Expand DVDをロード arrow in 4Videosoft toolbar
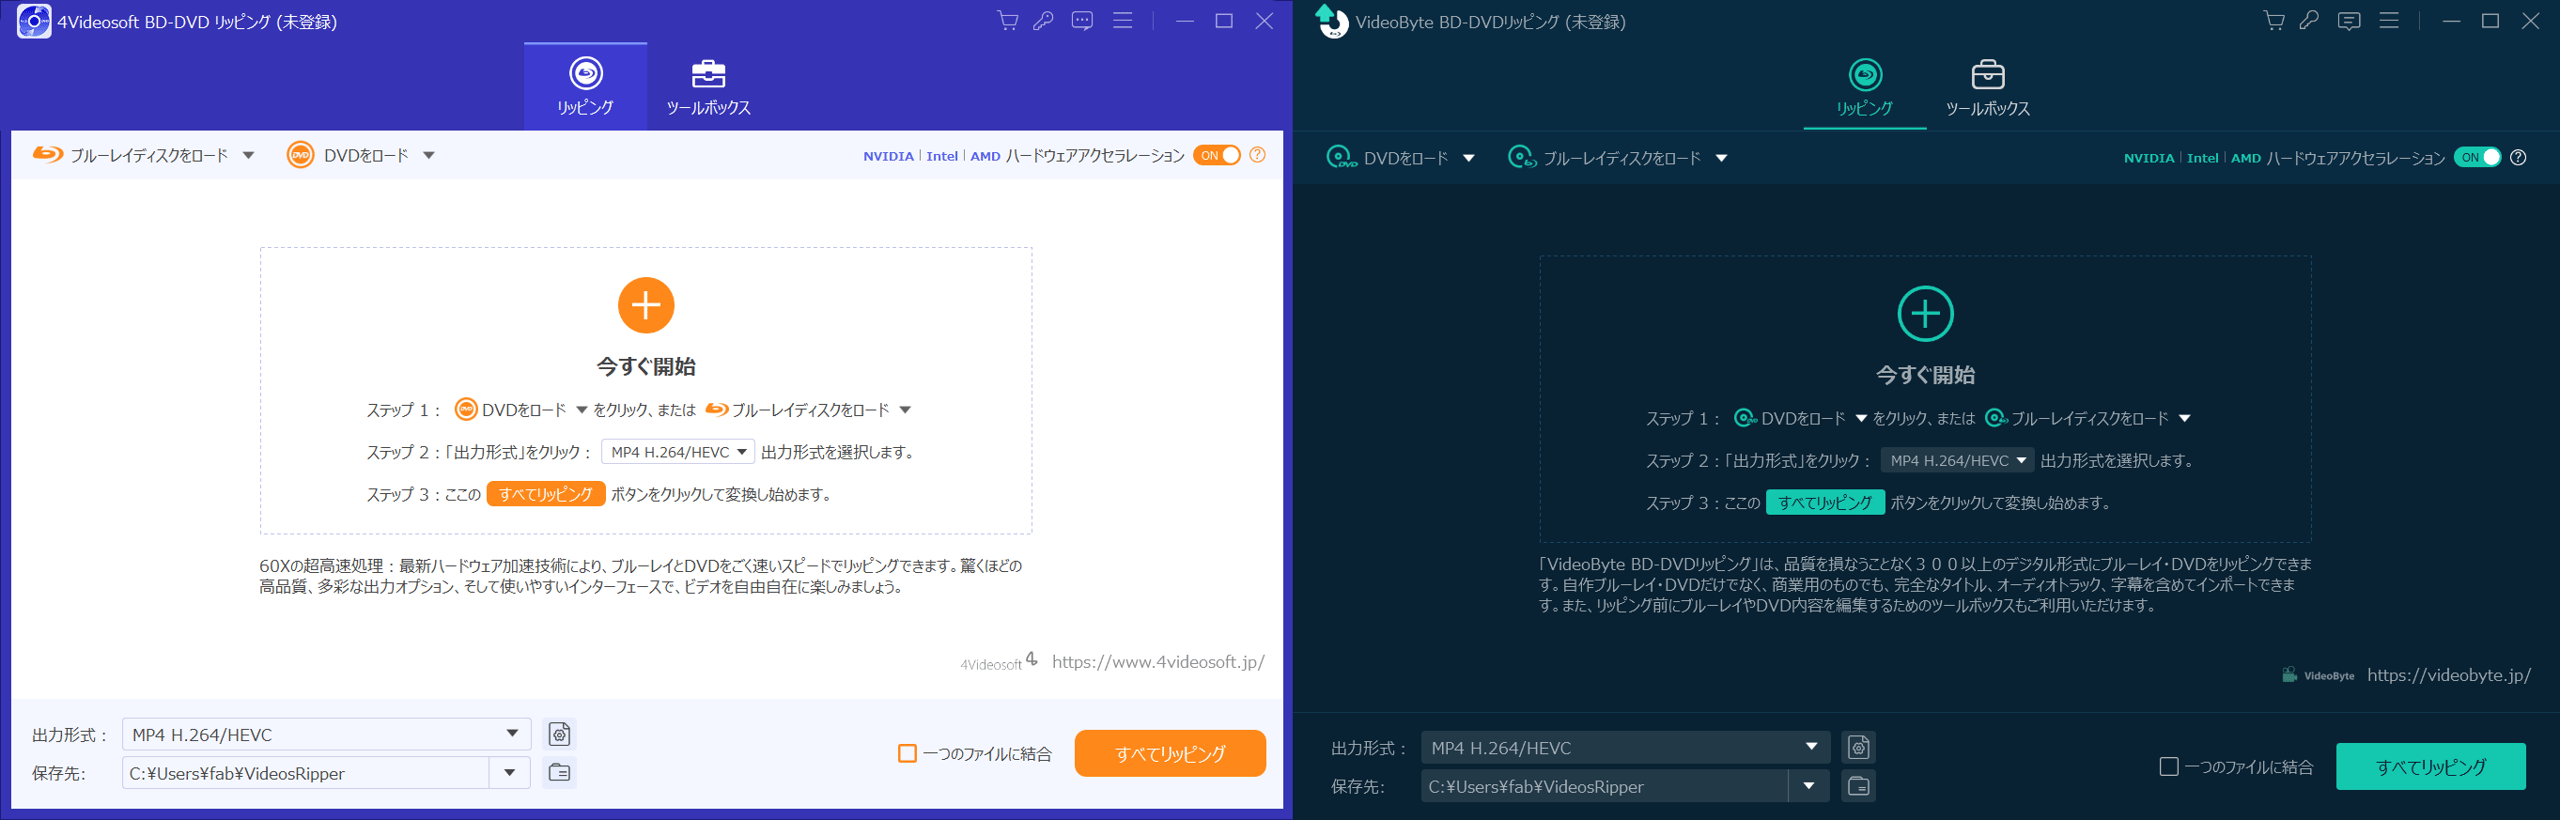Screen dimensions: 2560x820 (429, 155)
